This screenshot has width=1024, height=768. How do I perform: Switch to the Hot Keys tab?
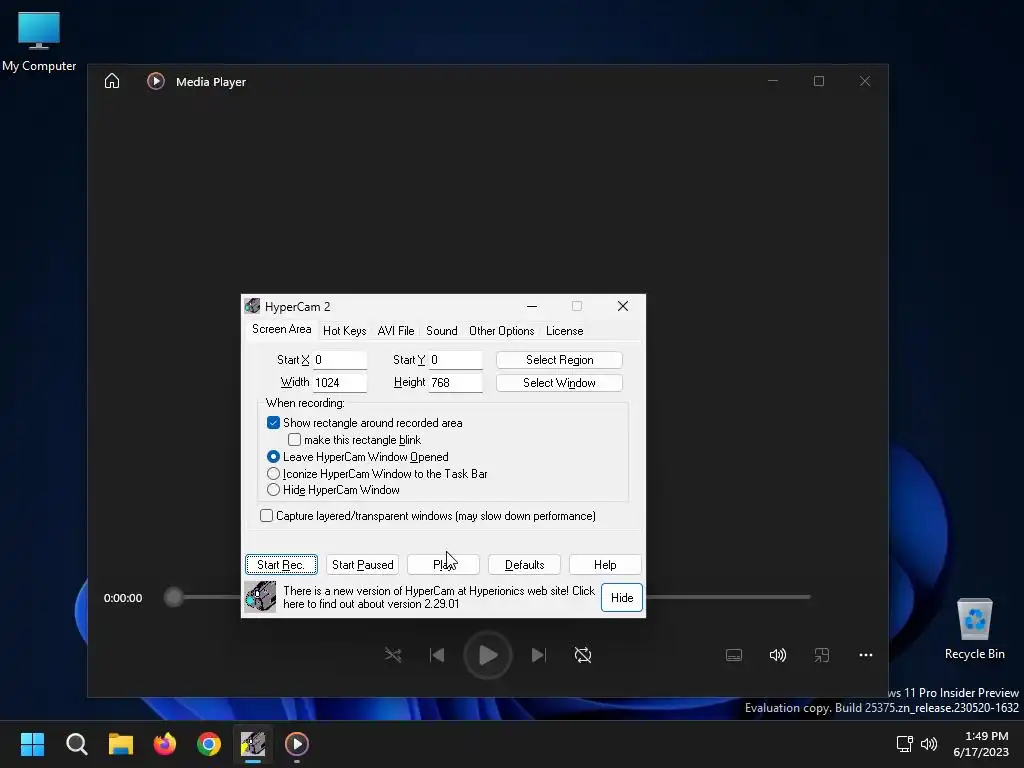(344, 330)
